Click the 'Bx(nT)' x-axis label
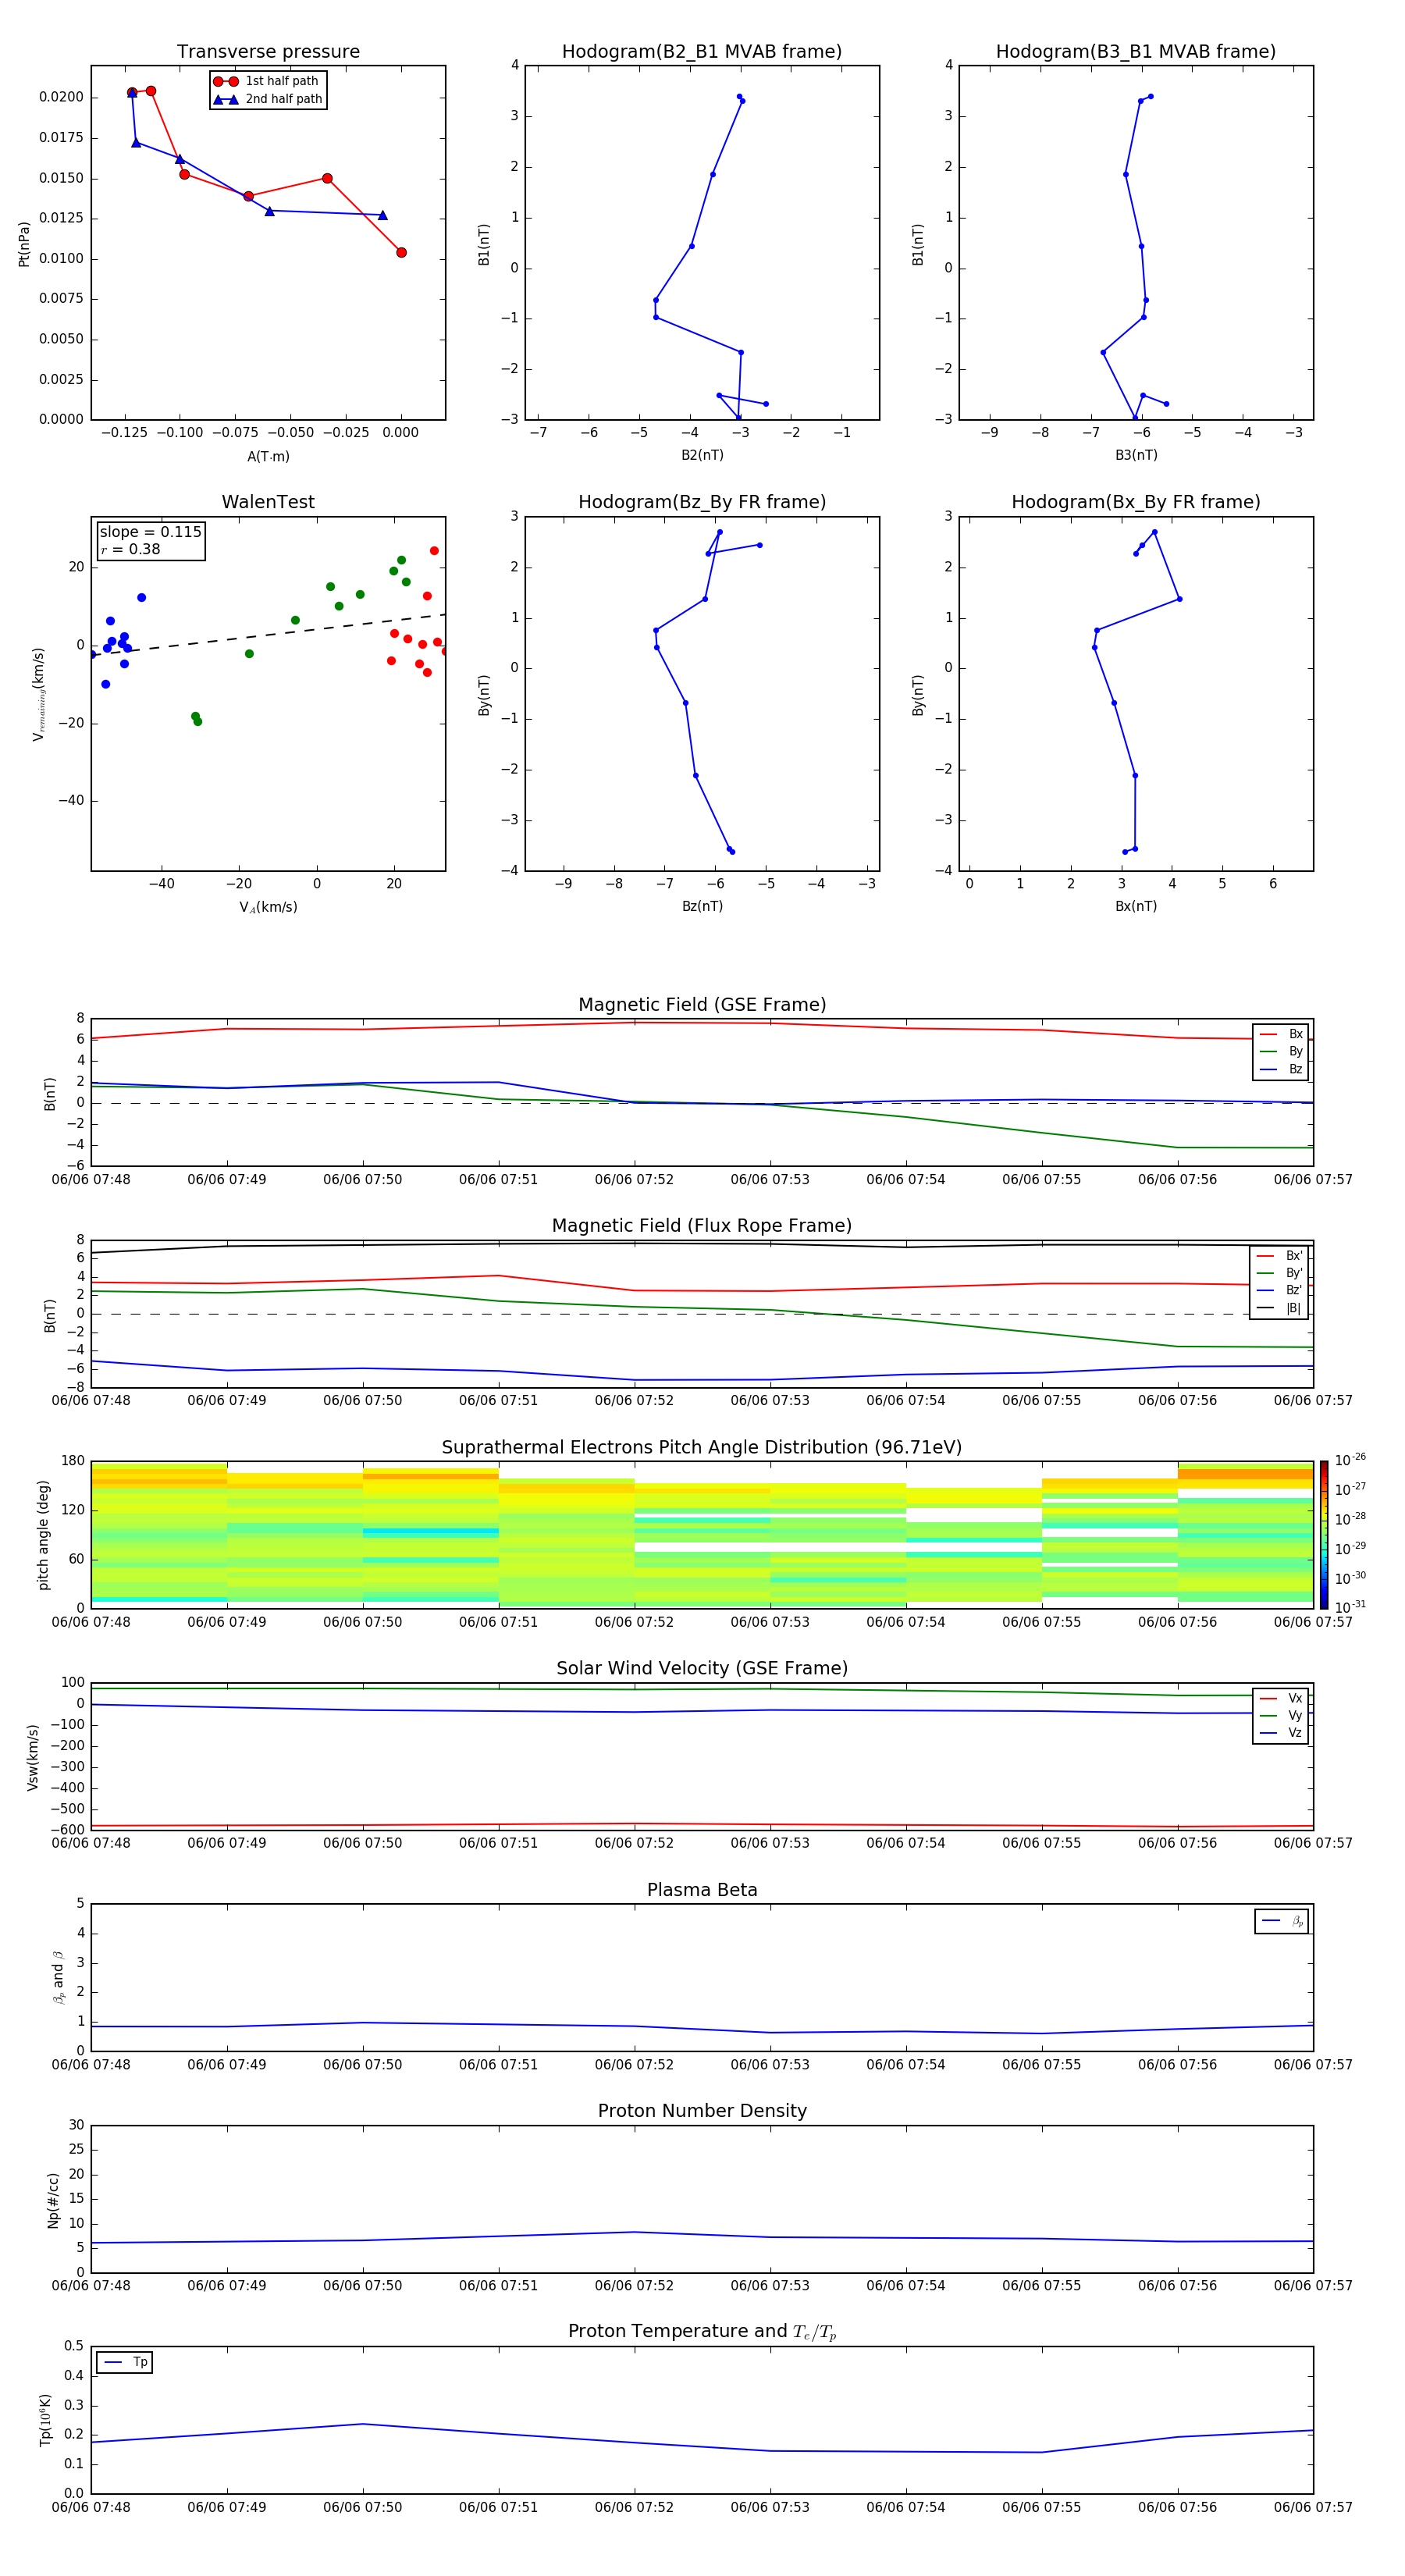 point(1136,906)
